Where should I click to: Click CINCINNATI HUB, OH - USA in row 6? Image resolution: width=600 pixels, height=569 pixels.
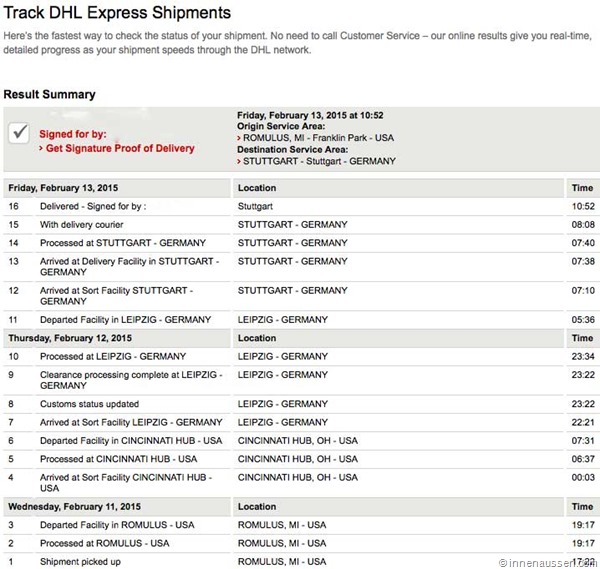(x=298, y=440)
